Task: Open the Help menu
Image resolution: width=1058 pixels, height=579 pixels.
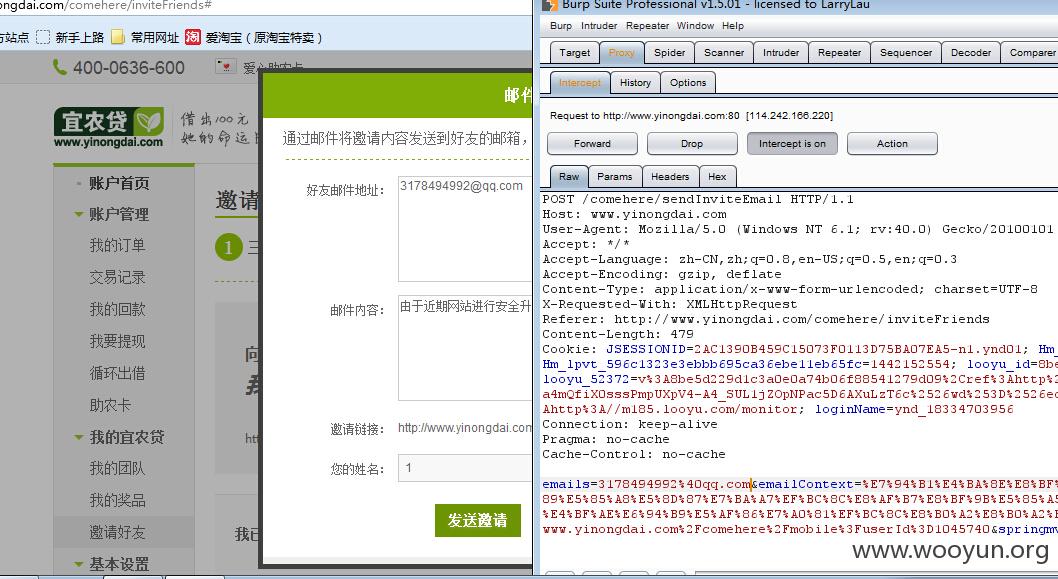Action: tap(733, 26)
